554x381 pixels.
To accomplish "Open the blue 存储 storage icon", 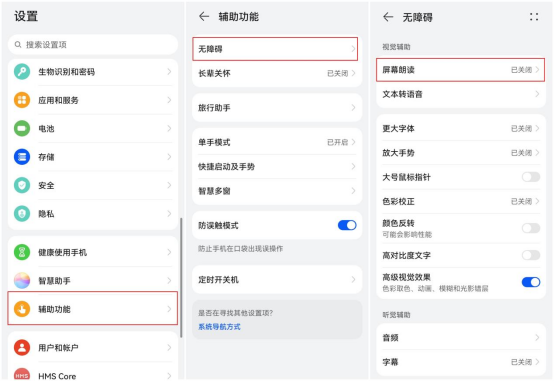I will click(22, 157).
